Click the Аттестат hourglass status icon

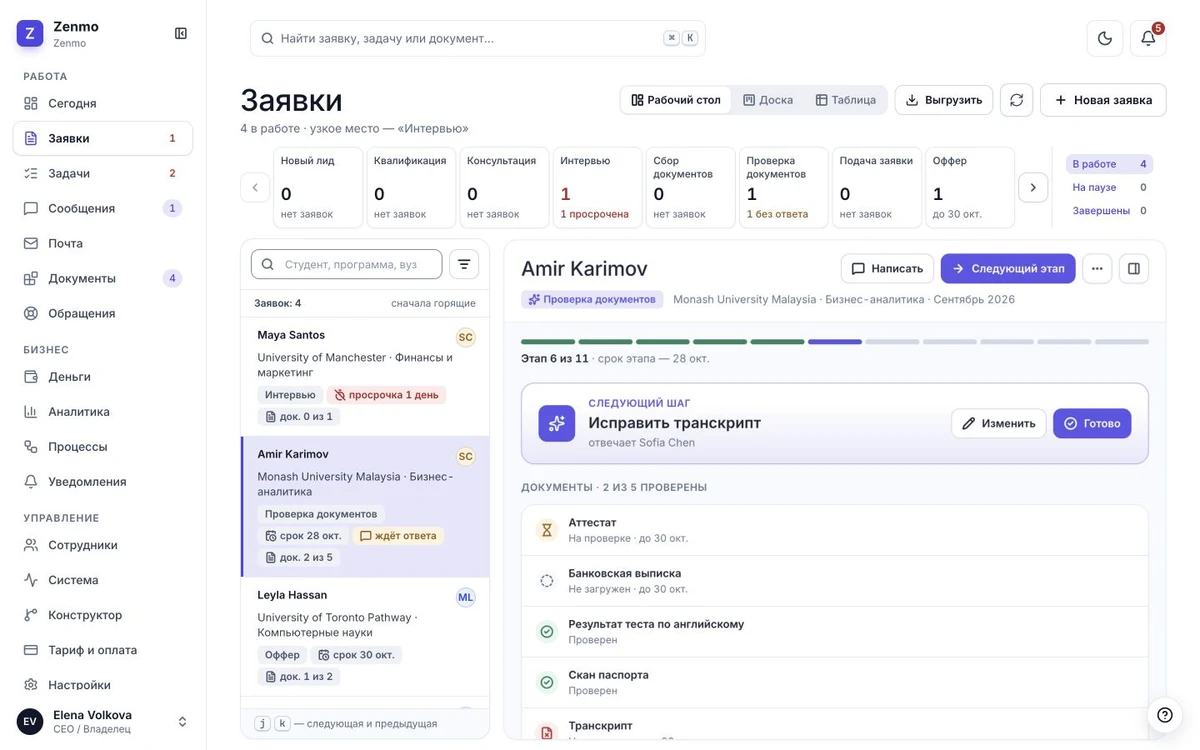point(547,530)
